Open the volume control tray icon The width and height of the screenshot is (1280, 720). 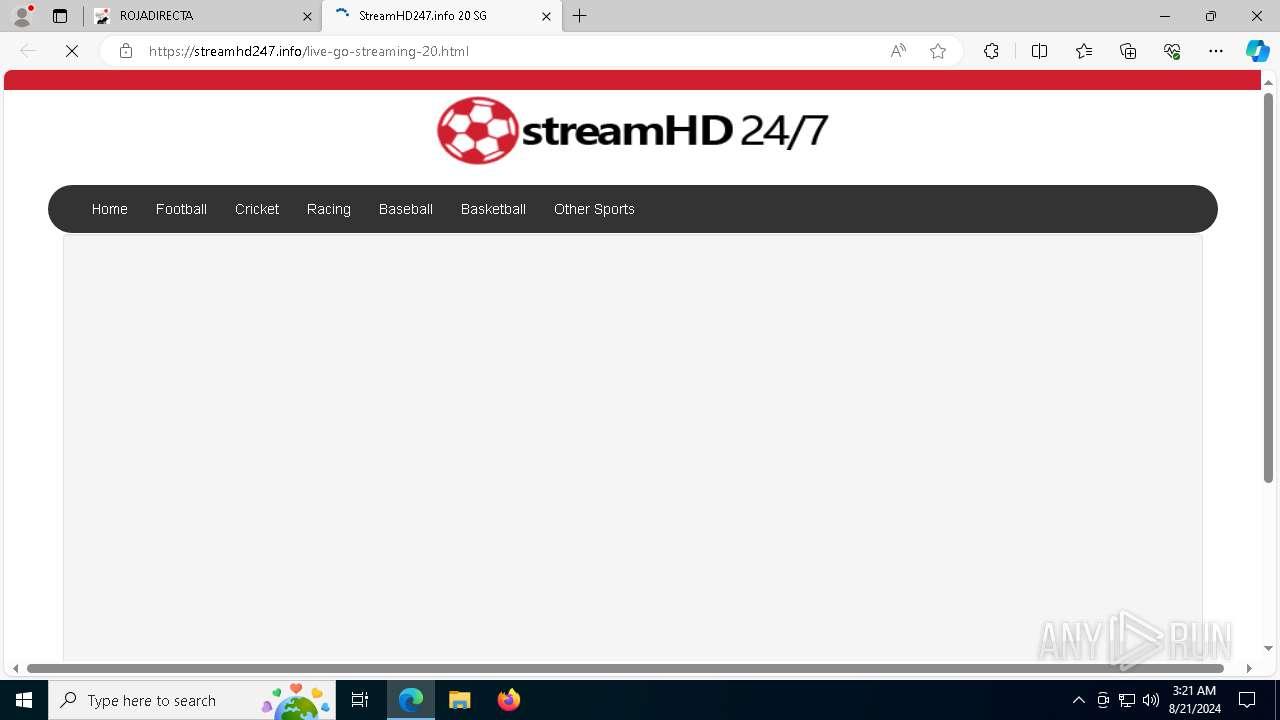pyautogui.click(x=1151, y=700)
